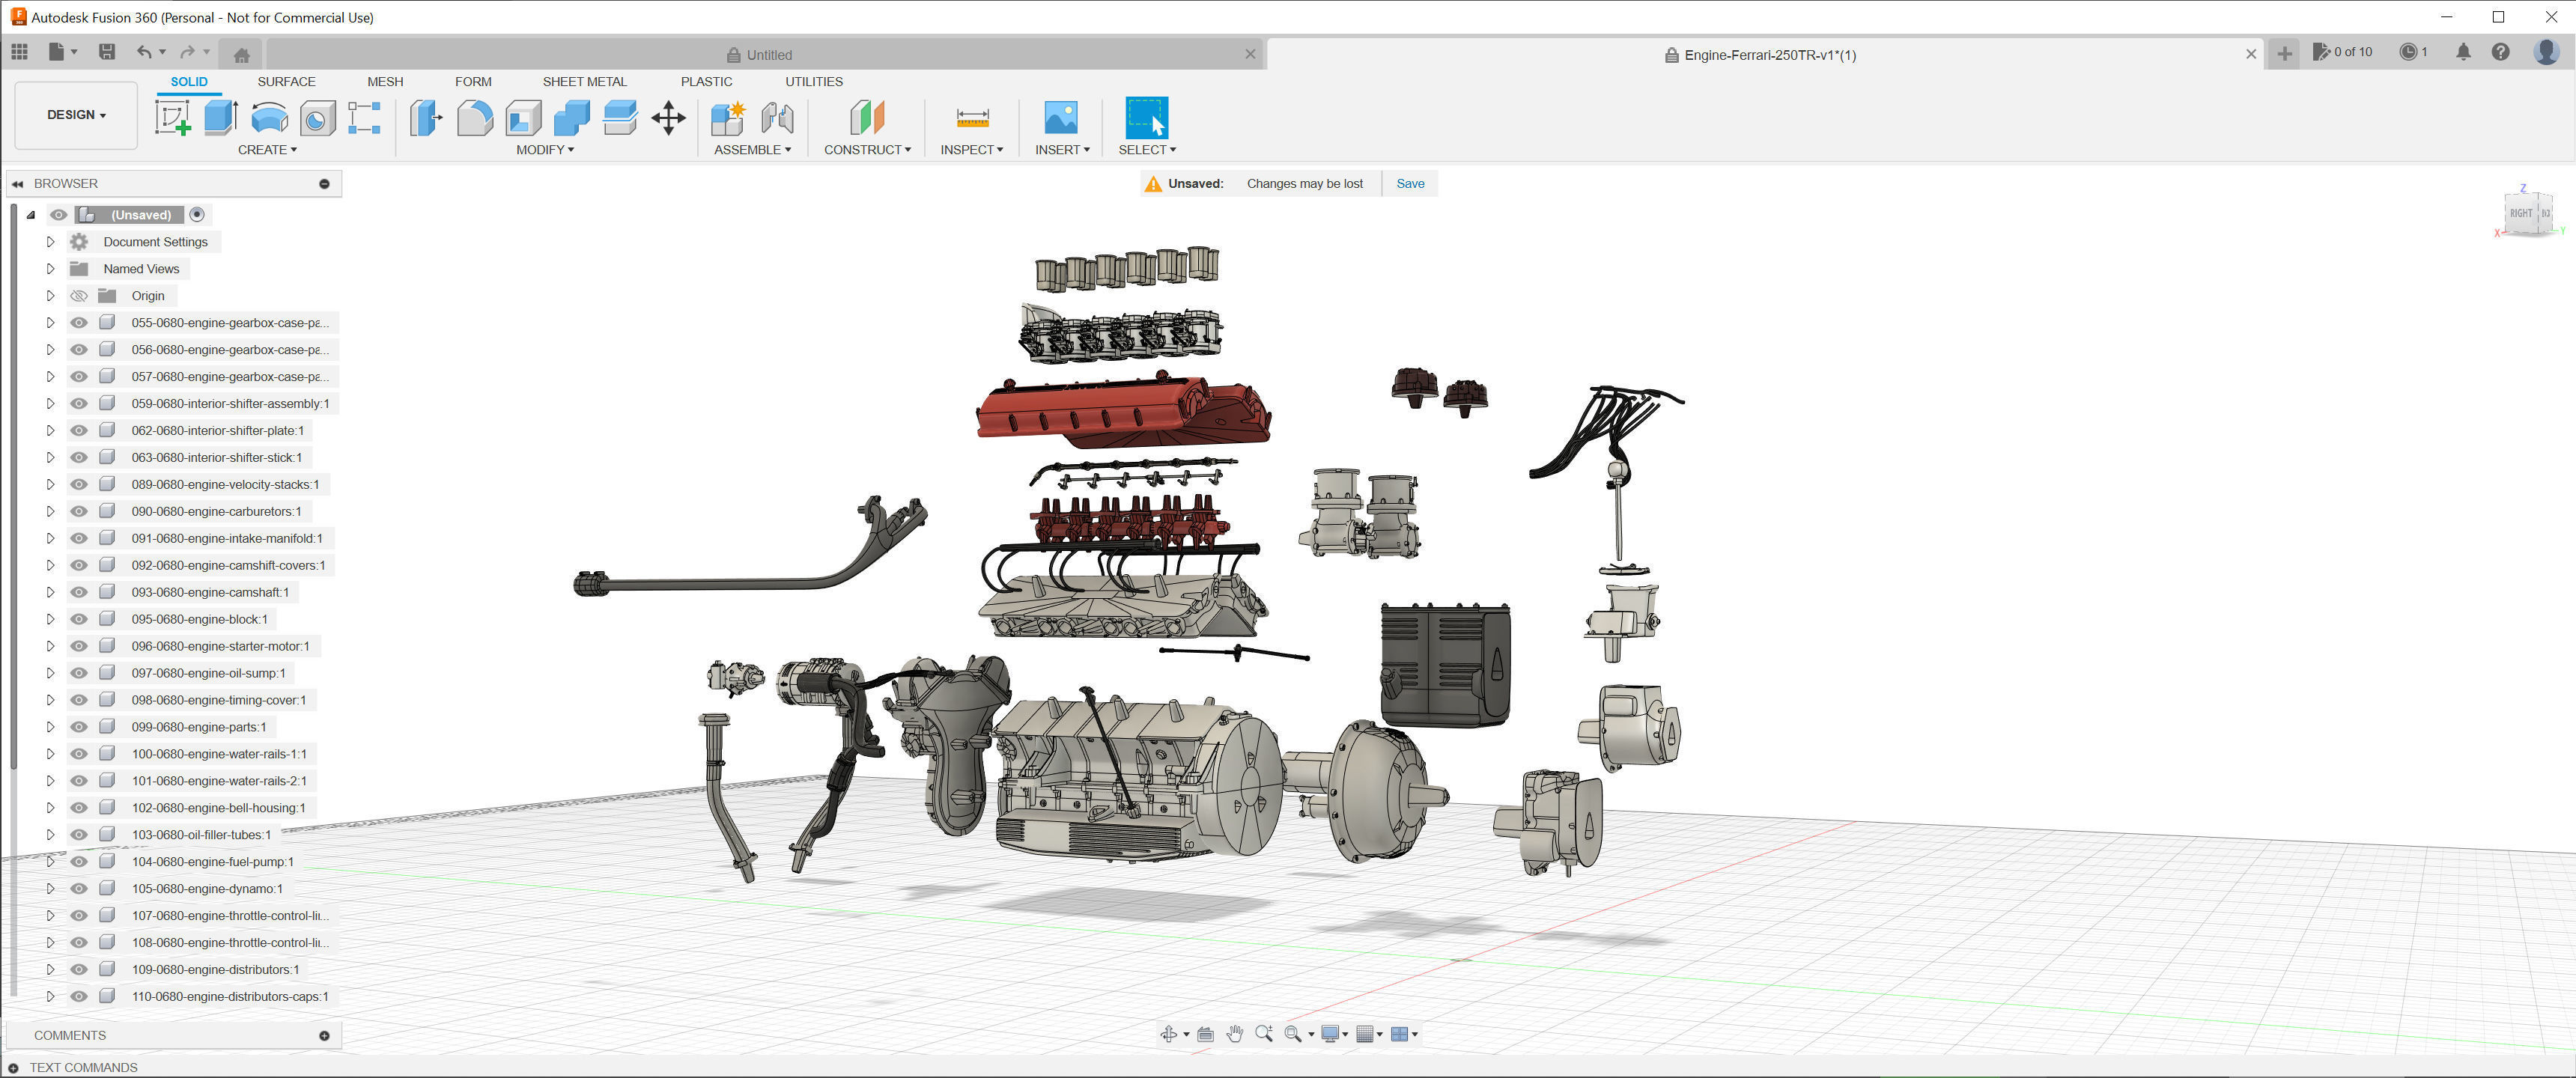Switch to the SHEET METAL tab
Screen dimensions: 2576x1078
(584, 82)
